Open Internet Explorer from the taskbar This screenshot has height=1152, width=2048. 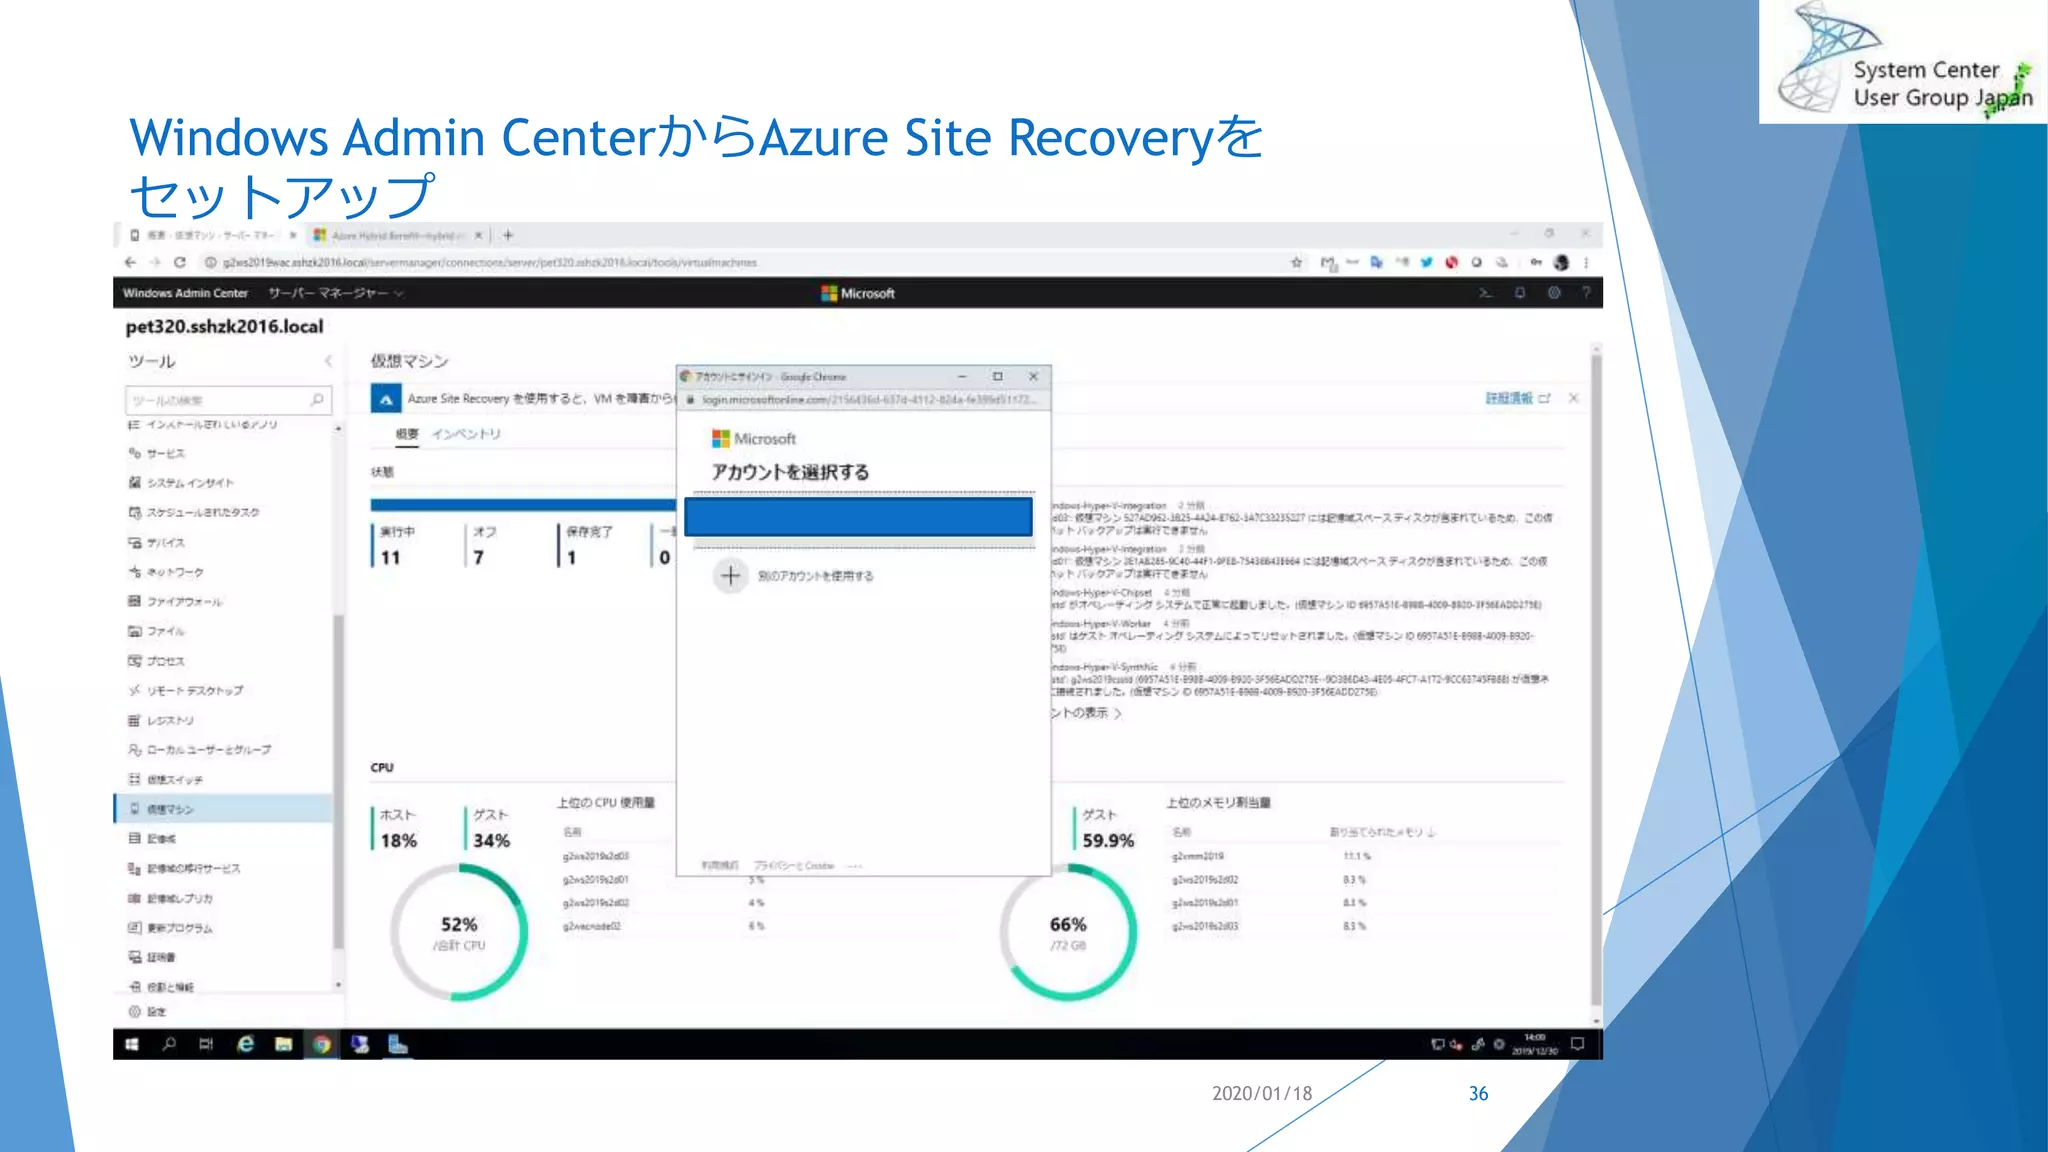coord(245,1044)
